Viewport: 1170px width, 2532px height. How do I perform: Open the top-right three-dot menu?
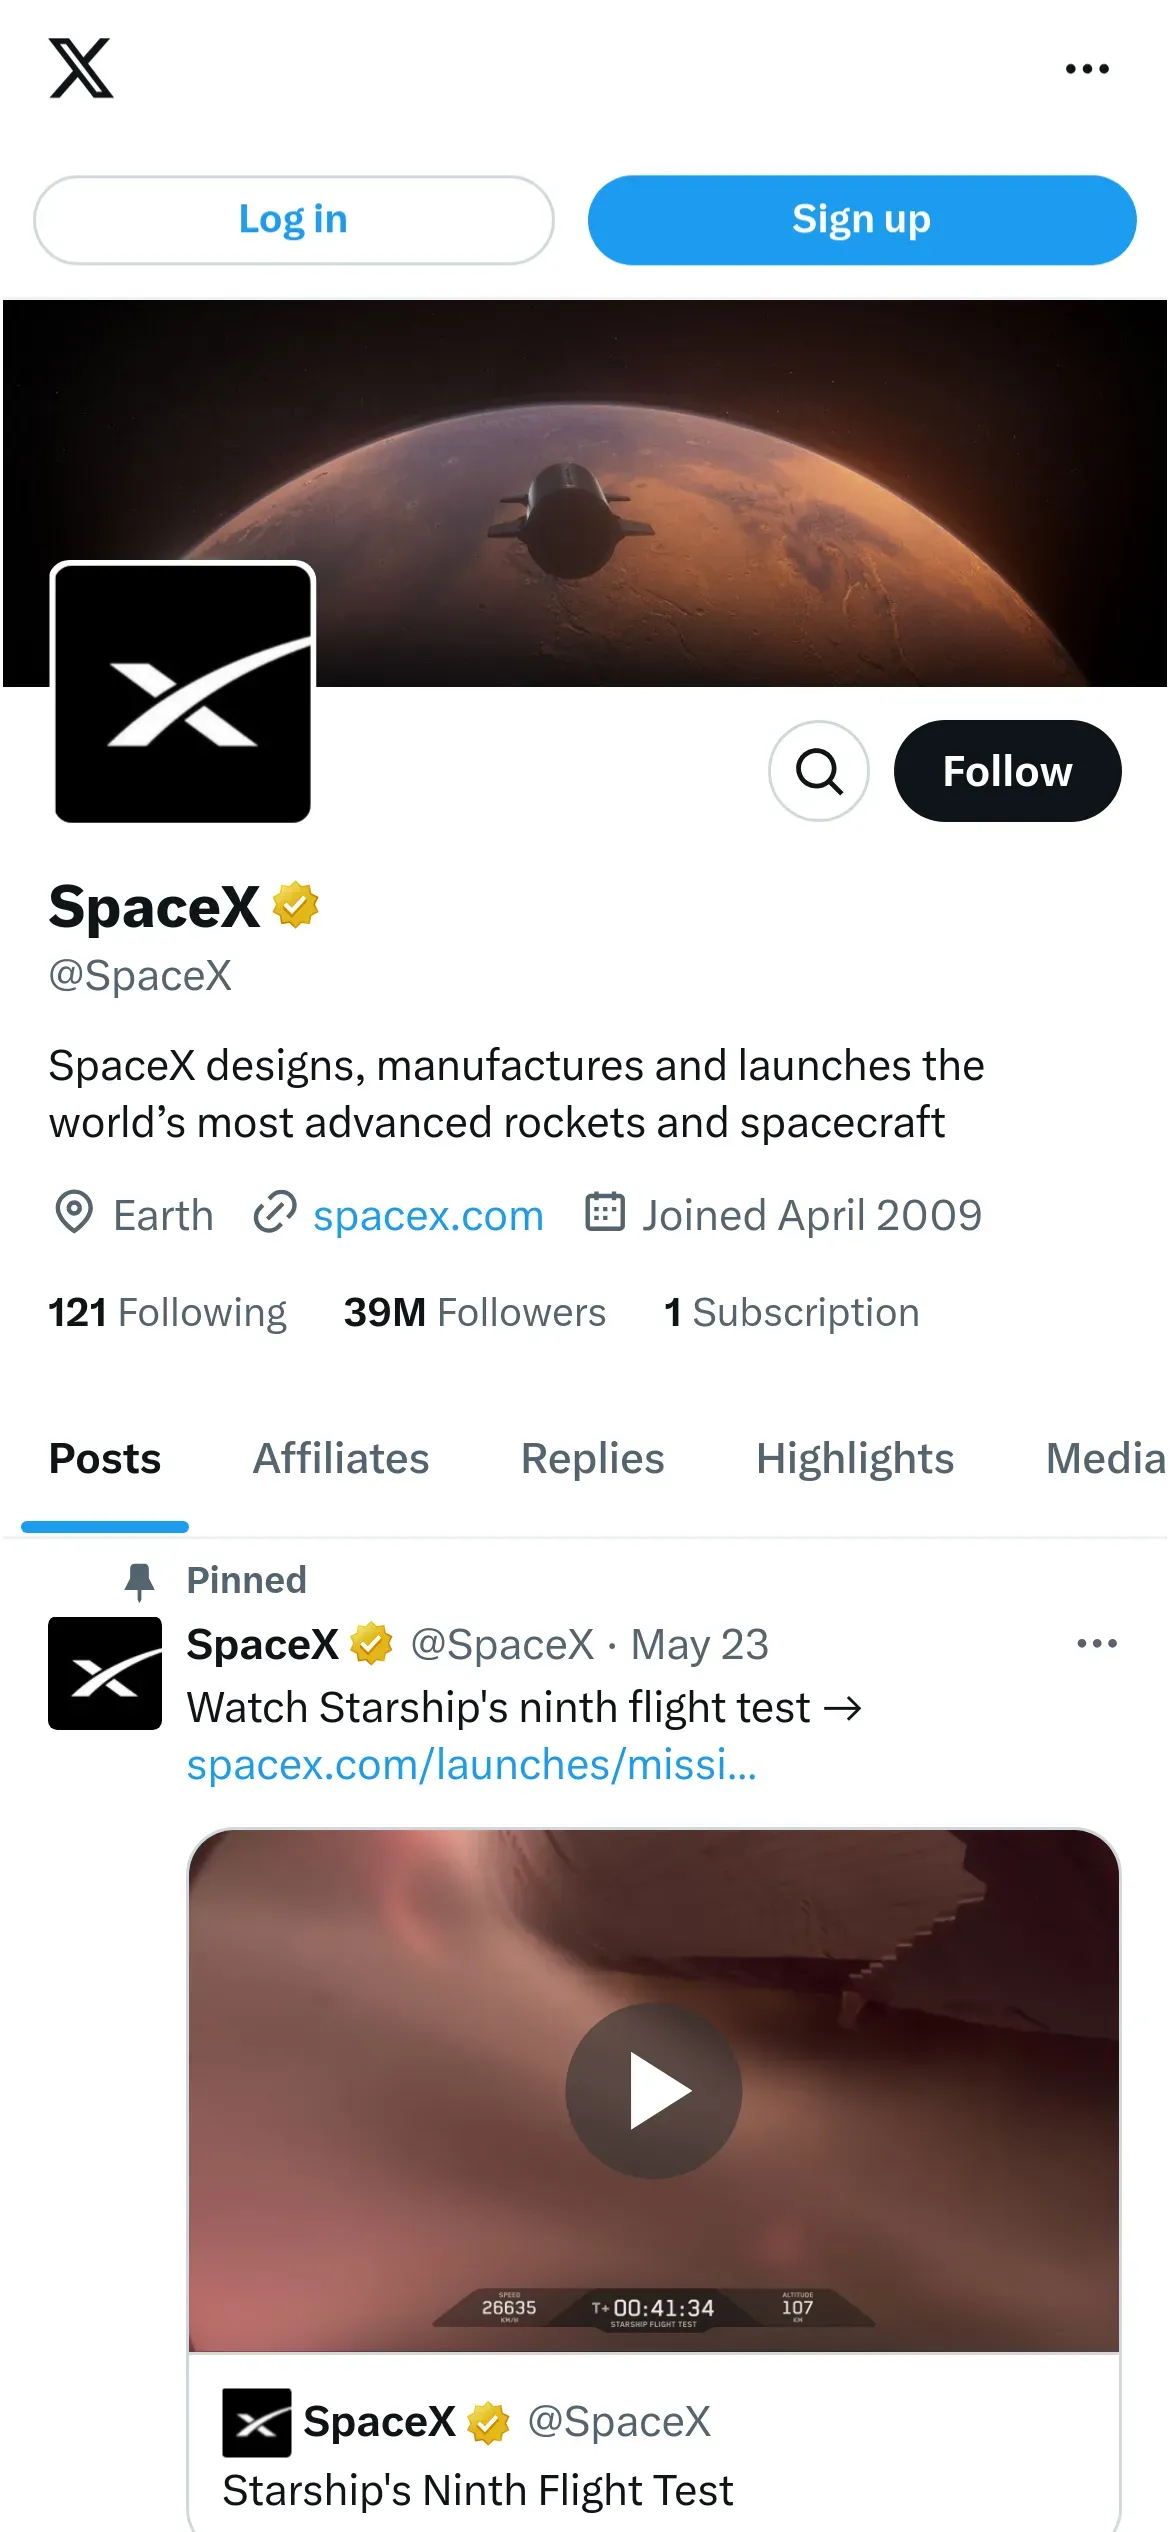click(1087, 69)
